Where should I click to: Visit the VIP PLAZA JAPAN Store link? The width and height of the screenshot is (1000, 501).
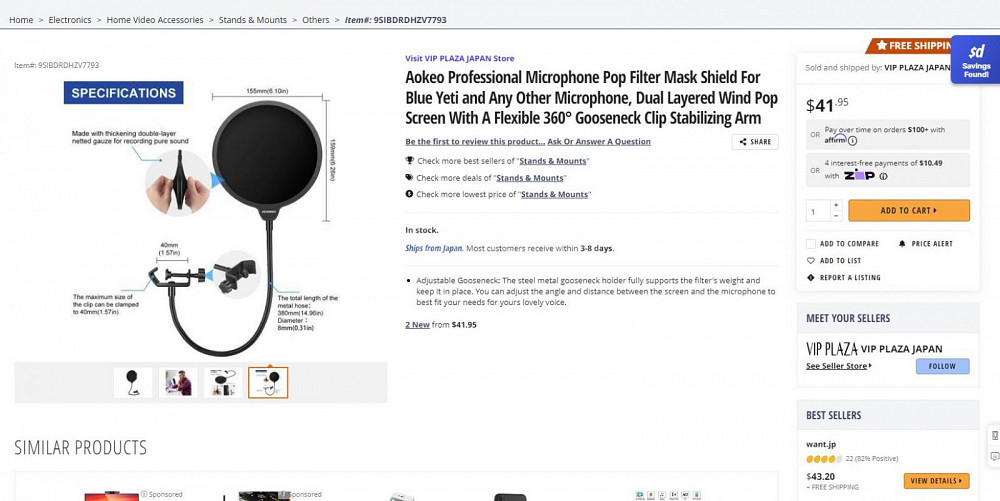[459, 58]
